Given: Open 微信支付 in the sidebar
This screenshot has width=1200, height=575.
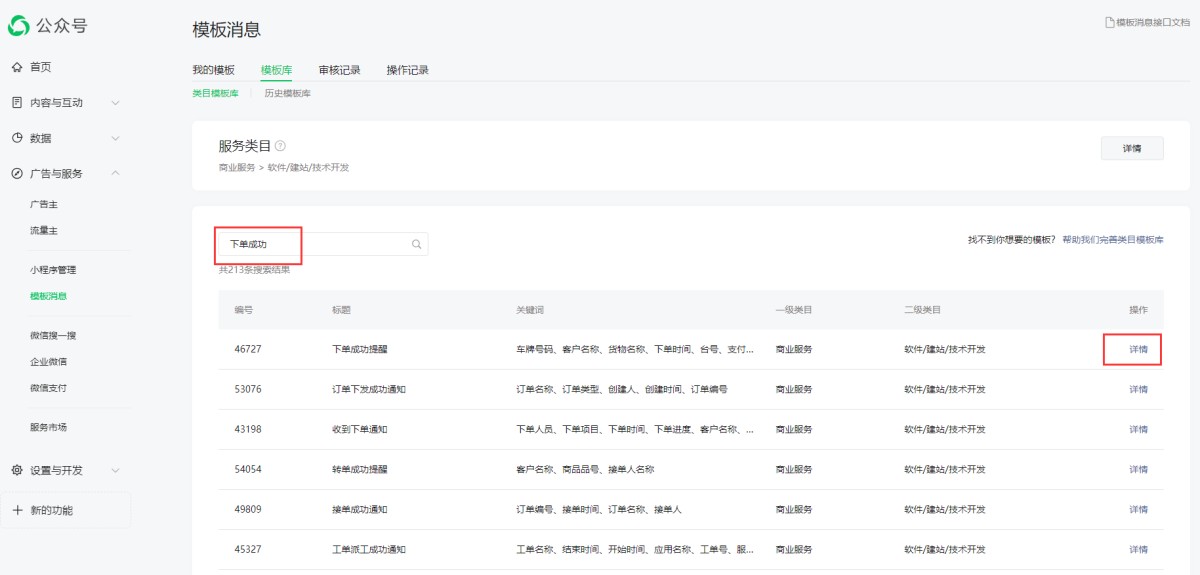Looking at the screenshot, I should click(x=48, y=388).
